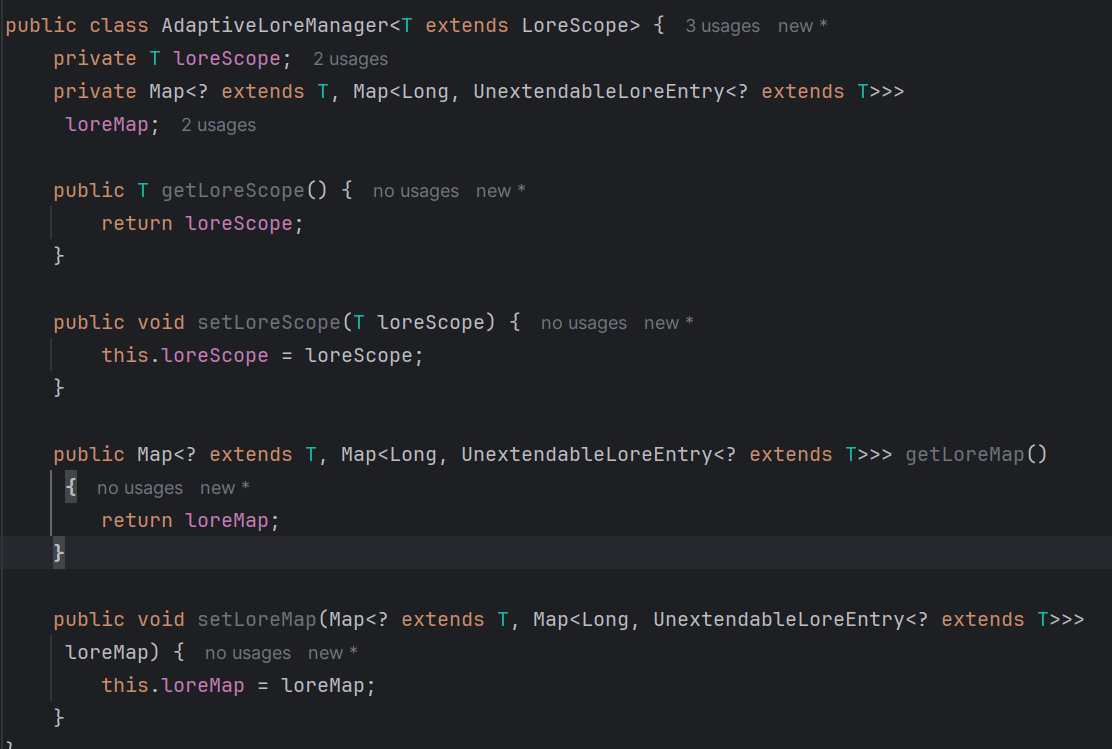This screenshot has height=749, width=1112.
Task: Click loreScope in 'private T loreScope;'
Action: pyautogui.click(x=227, y=58)
